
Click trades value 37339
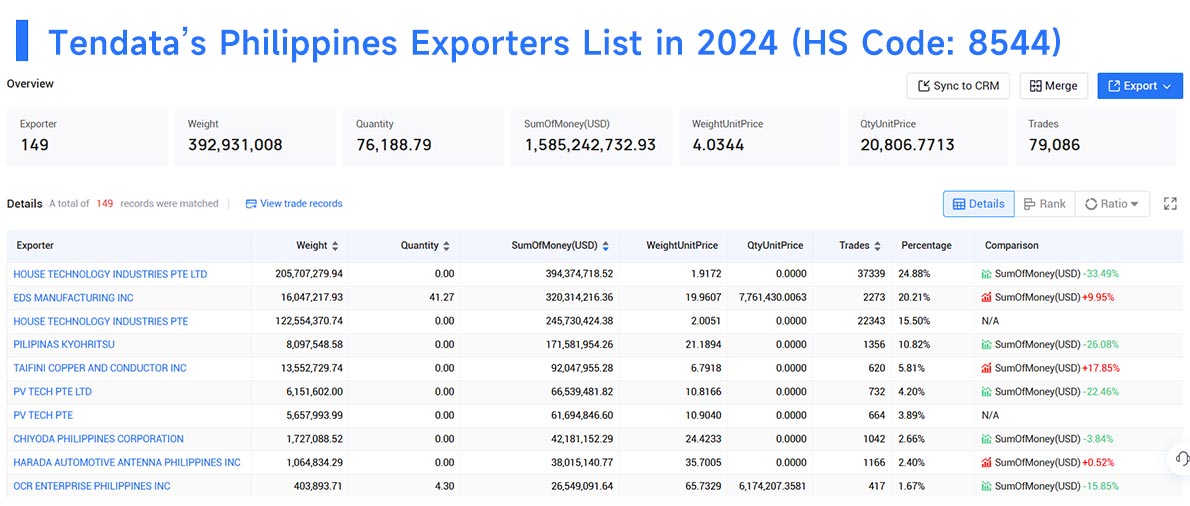point(870,274)
